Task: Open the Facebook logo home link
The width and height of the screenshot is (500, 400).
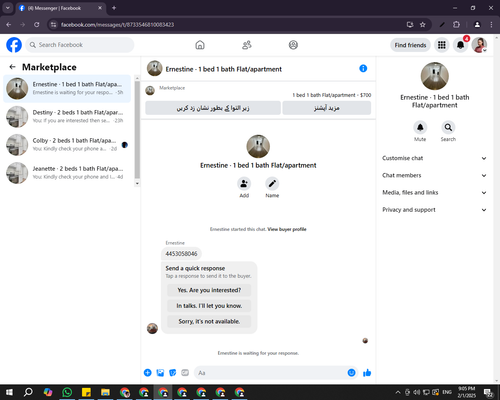Action: click(14, 45)
